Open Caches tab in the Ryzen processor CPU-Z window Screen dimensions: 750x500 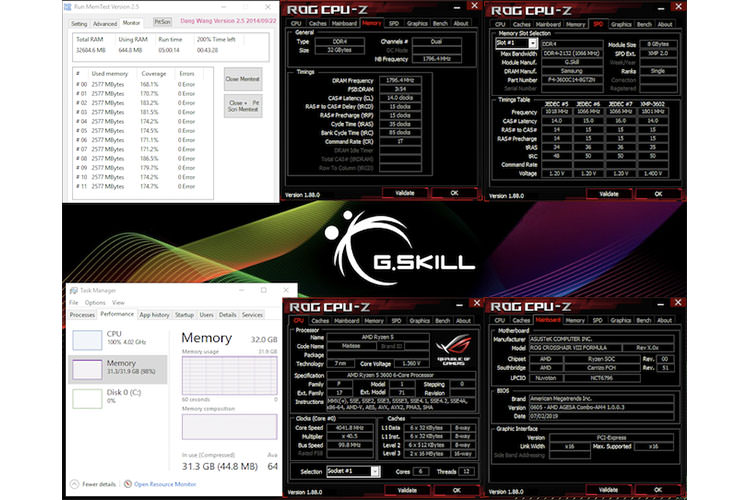pos(320,321)
